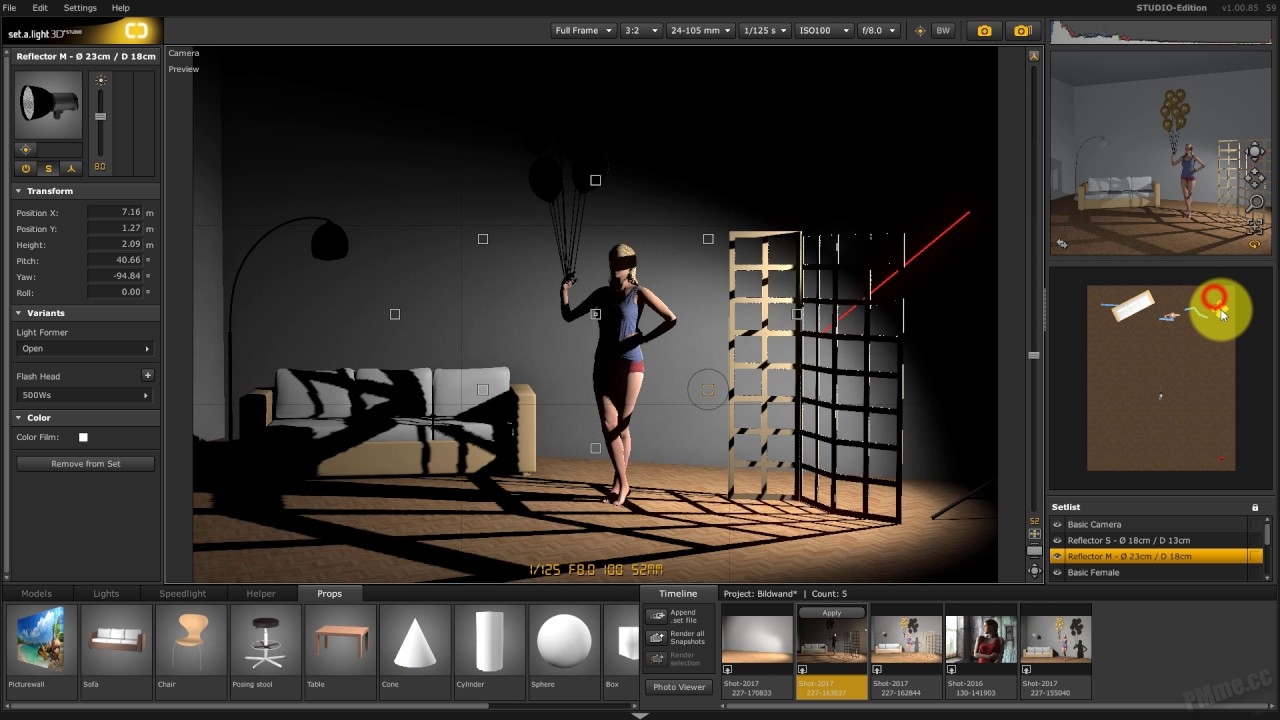
Task: Hide Reflector S in the Setlist
Action: click(x=1057, y=540)
